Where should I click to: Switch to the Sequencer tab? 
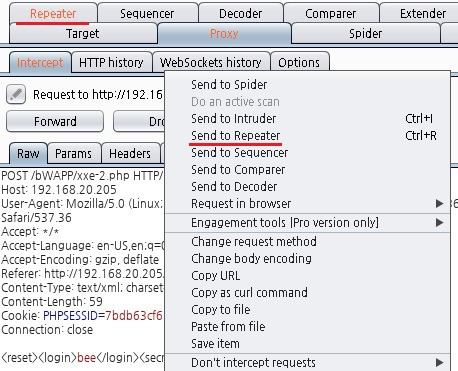pos(147,14)
